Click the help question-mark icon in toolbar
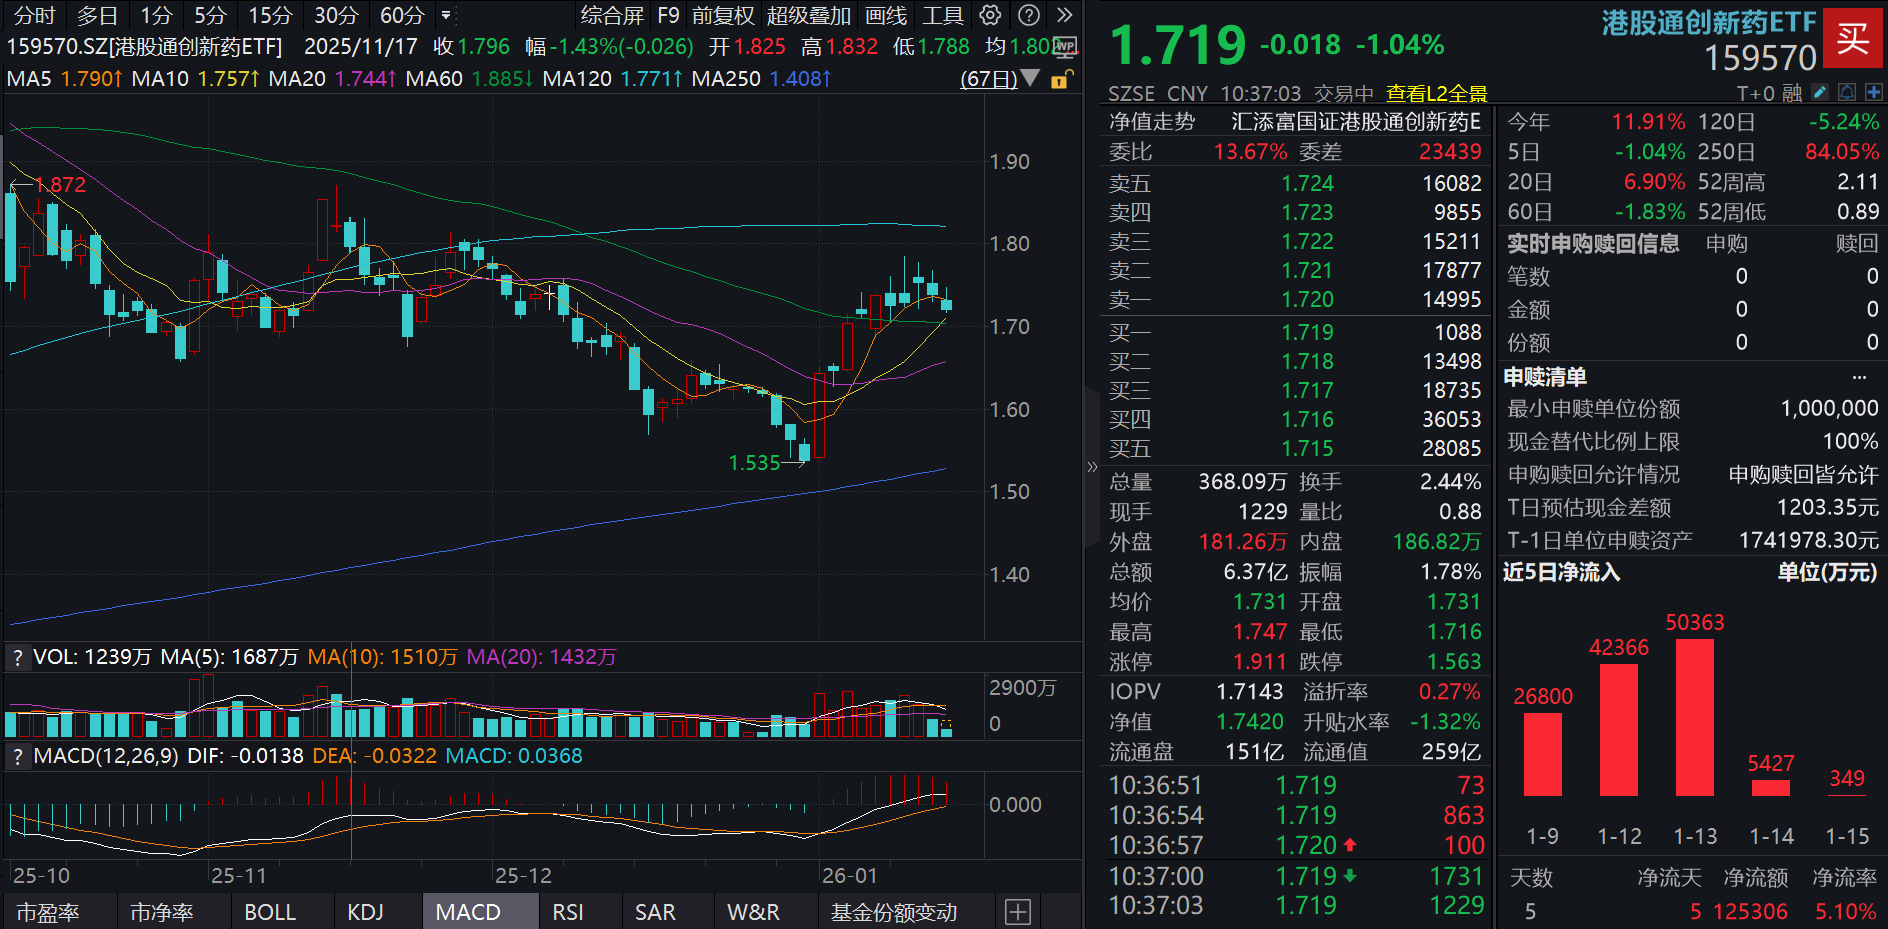Screen dimensions: 1888x929 pos(1029,15)
